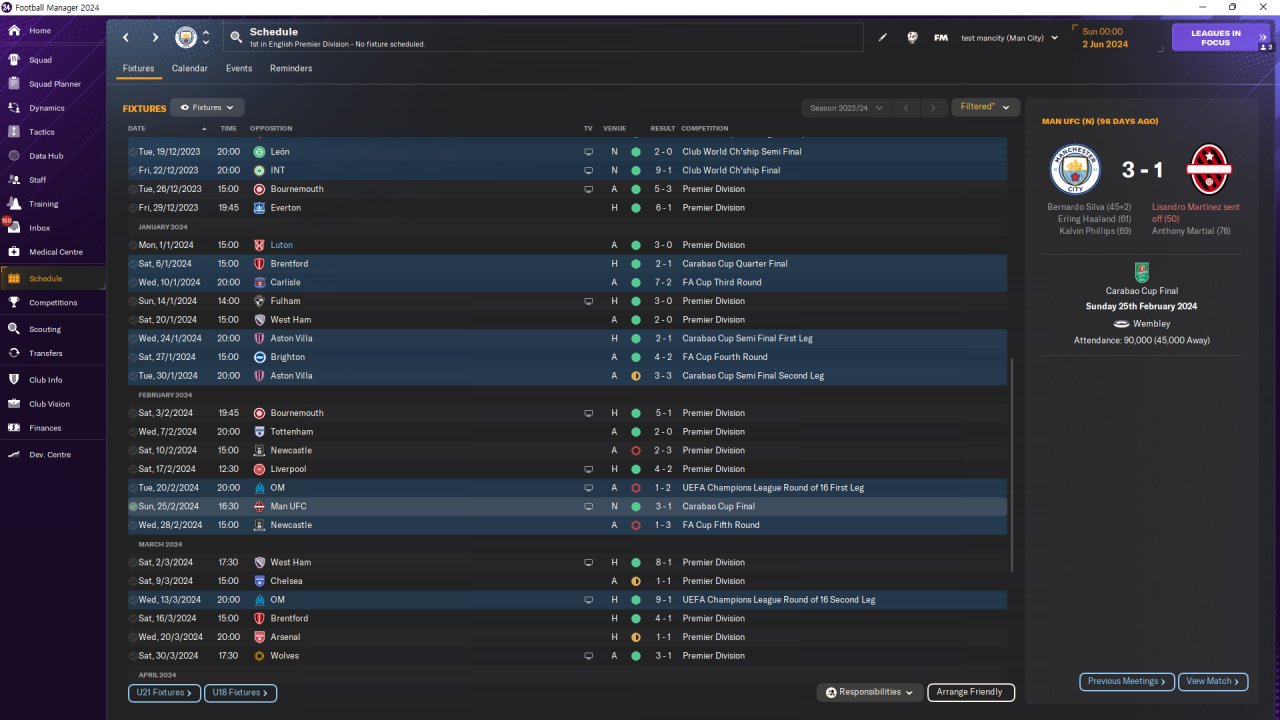This screenshot has width=1280, height=720.
Task: Expand the Responsibilities dropdown
Action: point(869,692)
